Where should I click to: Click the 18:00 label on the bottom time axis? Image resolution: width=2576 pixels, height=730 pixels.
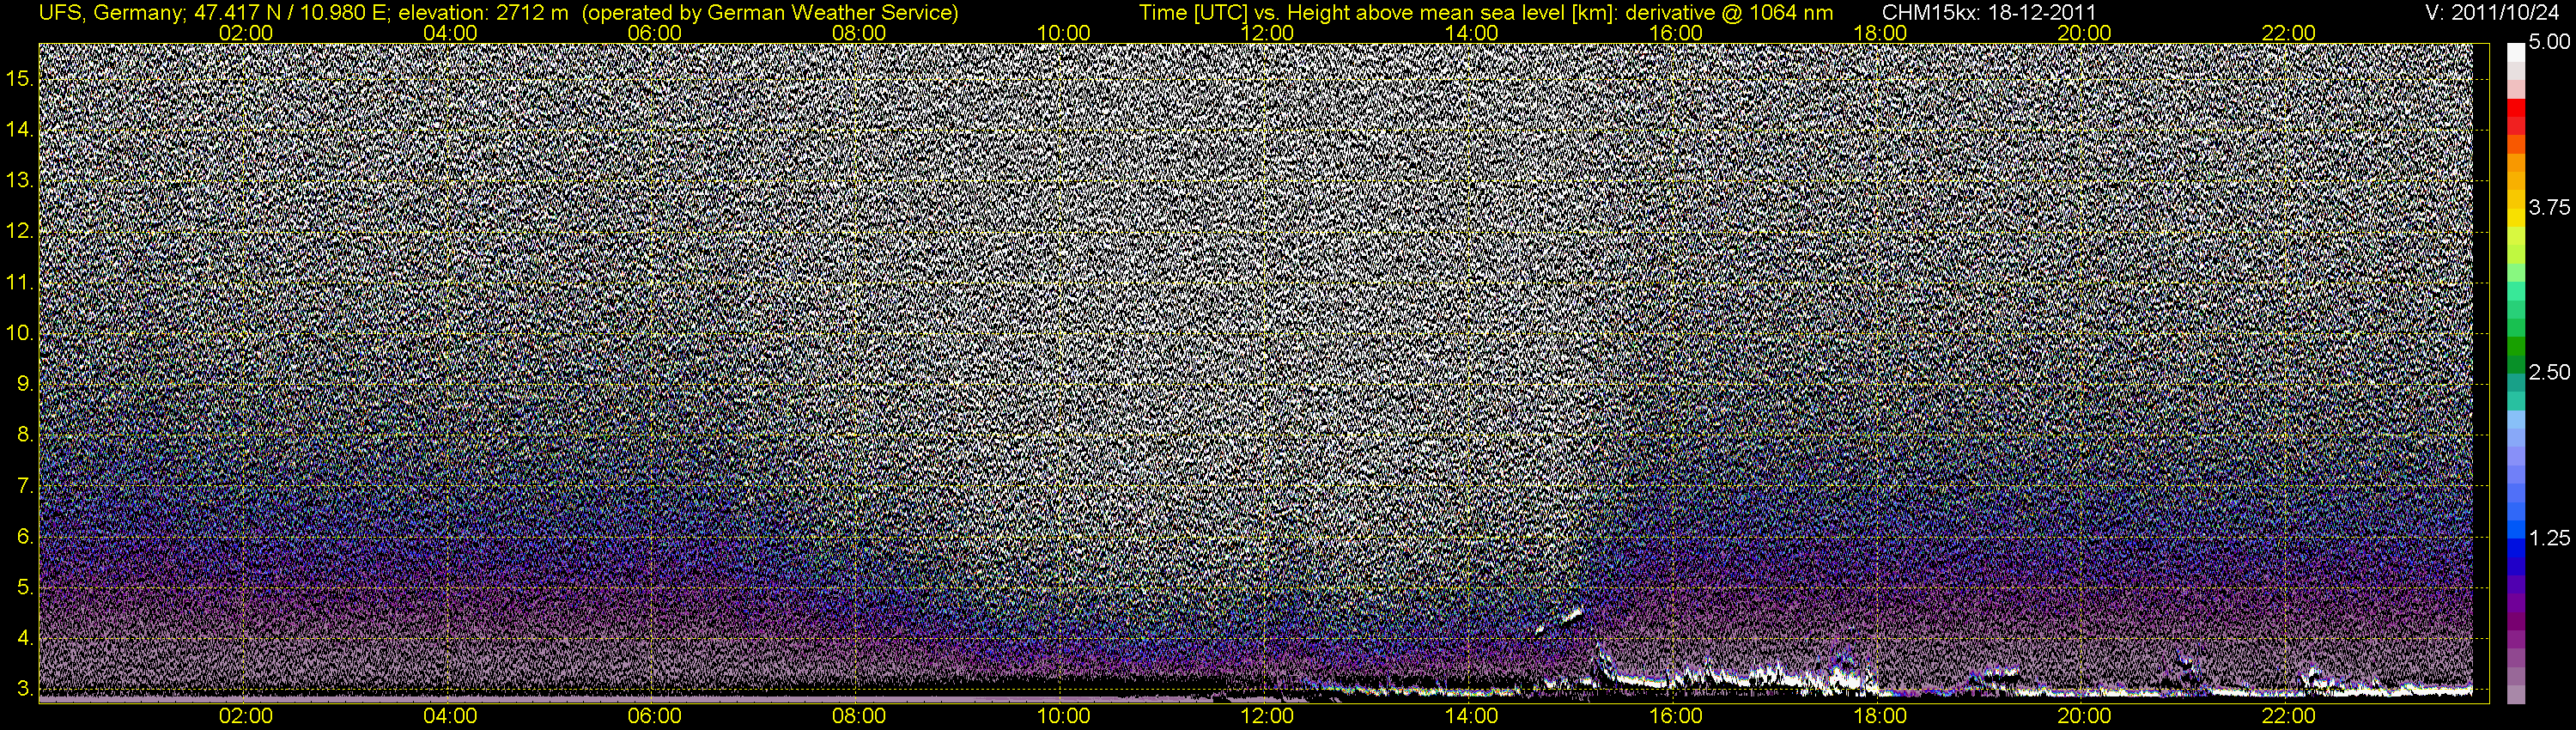[1880, 716]
